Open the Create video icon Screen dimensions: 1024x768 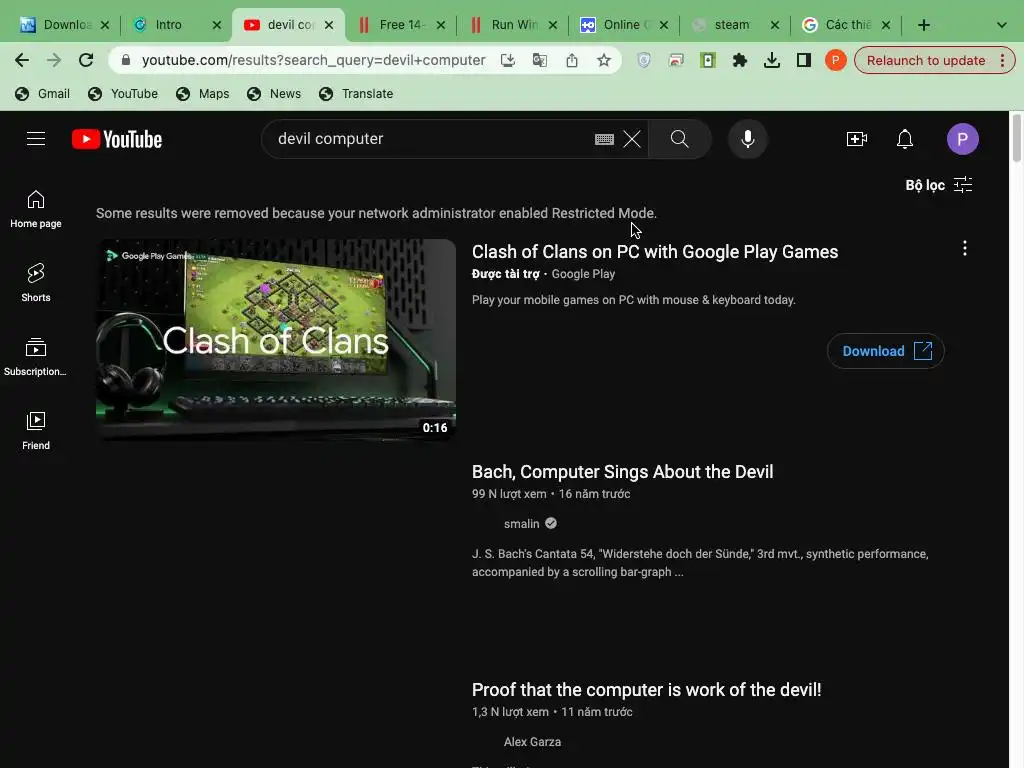(857, 139)
